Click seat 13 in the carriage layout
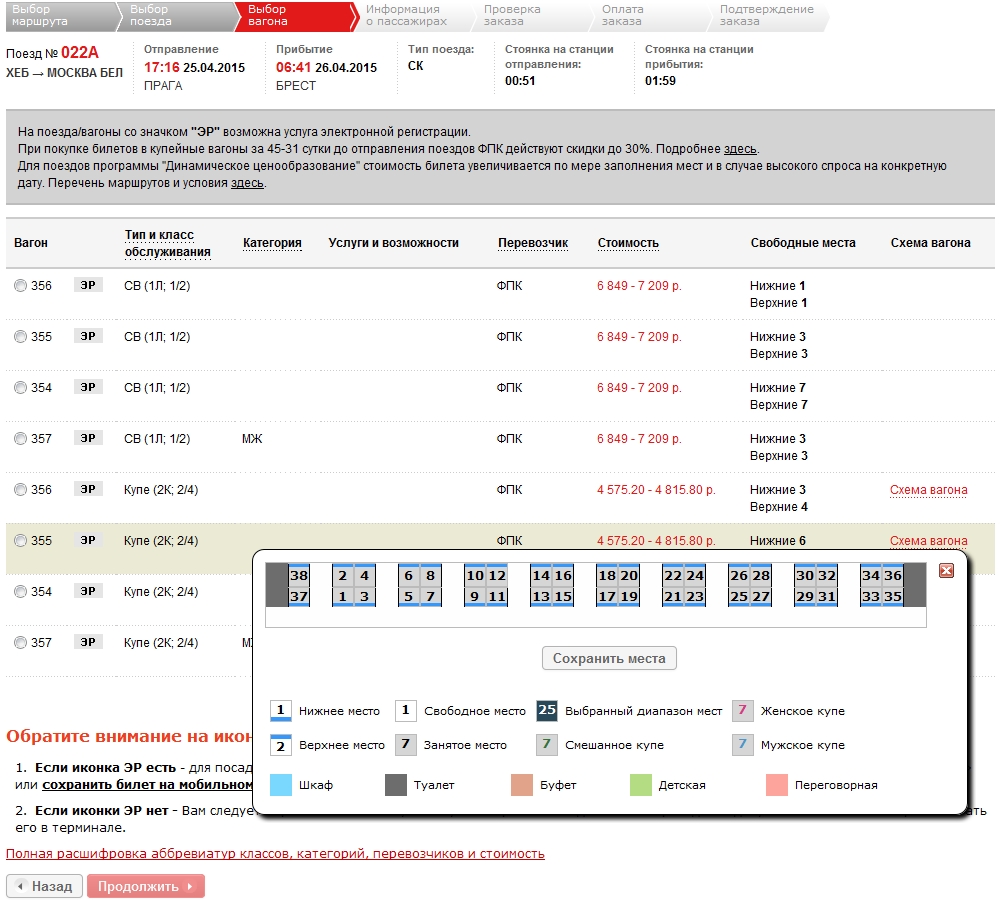This screenshot has width=1002, height=900. click(x=541, y=597)
